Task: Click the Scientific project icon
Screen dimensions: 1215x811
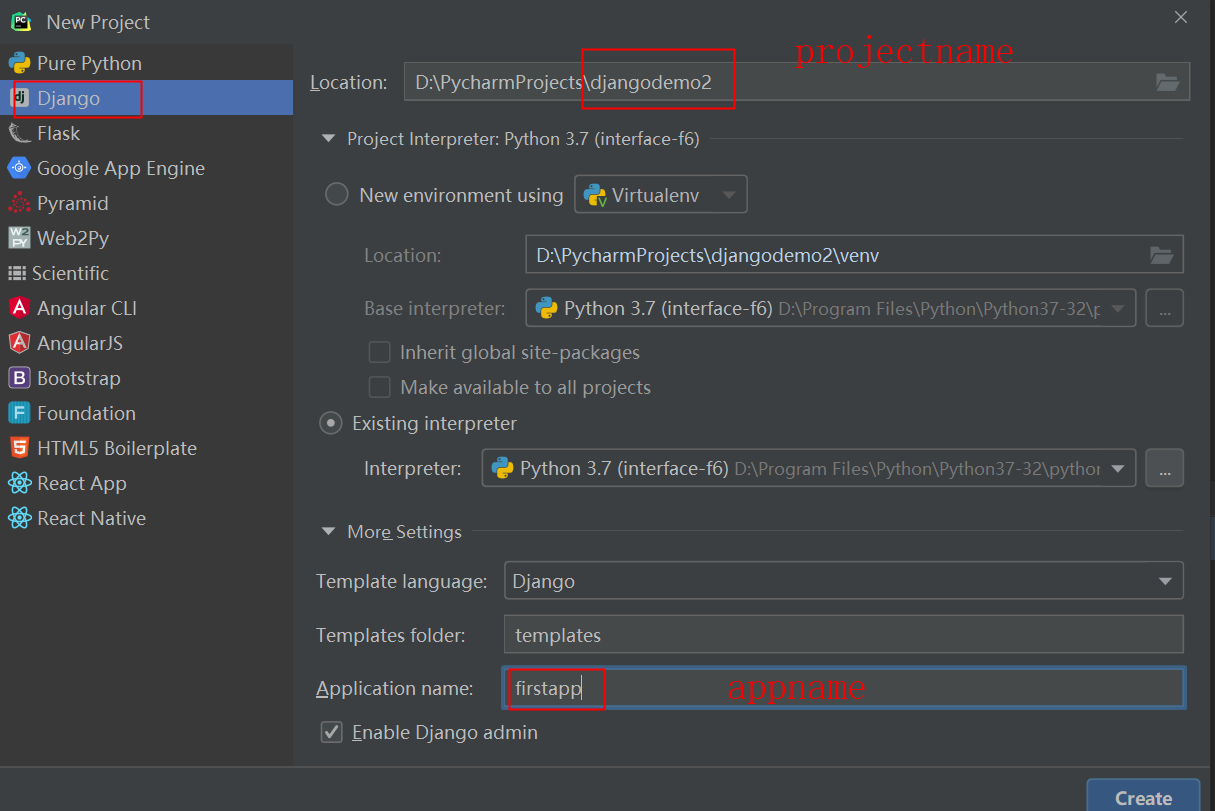Action: (17, 273)
